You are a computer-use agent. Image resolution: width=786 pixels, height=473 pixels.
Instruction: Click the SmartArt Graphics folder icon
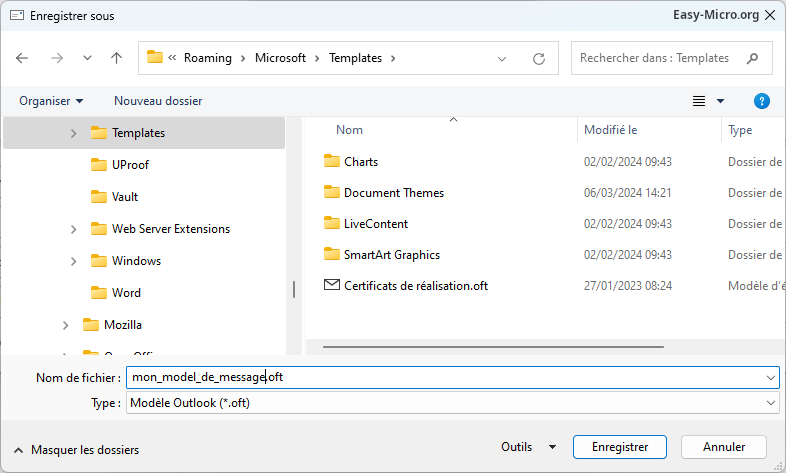click(331, 254)
